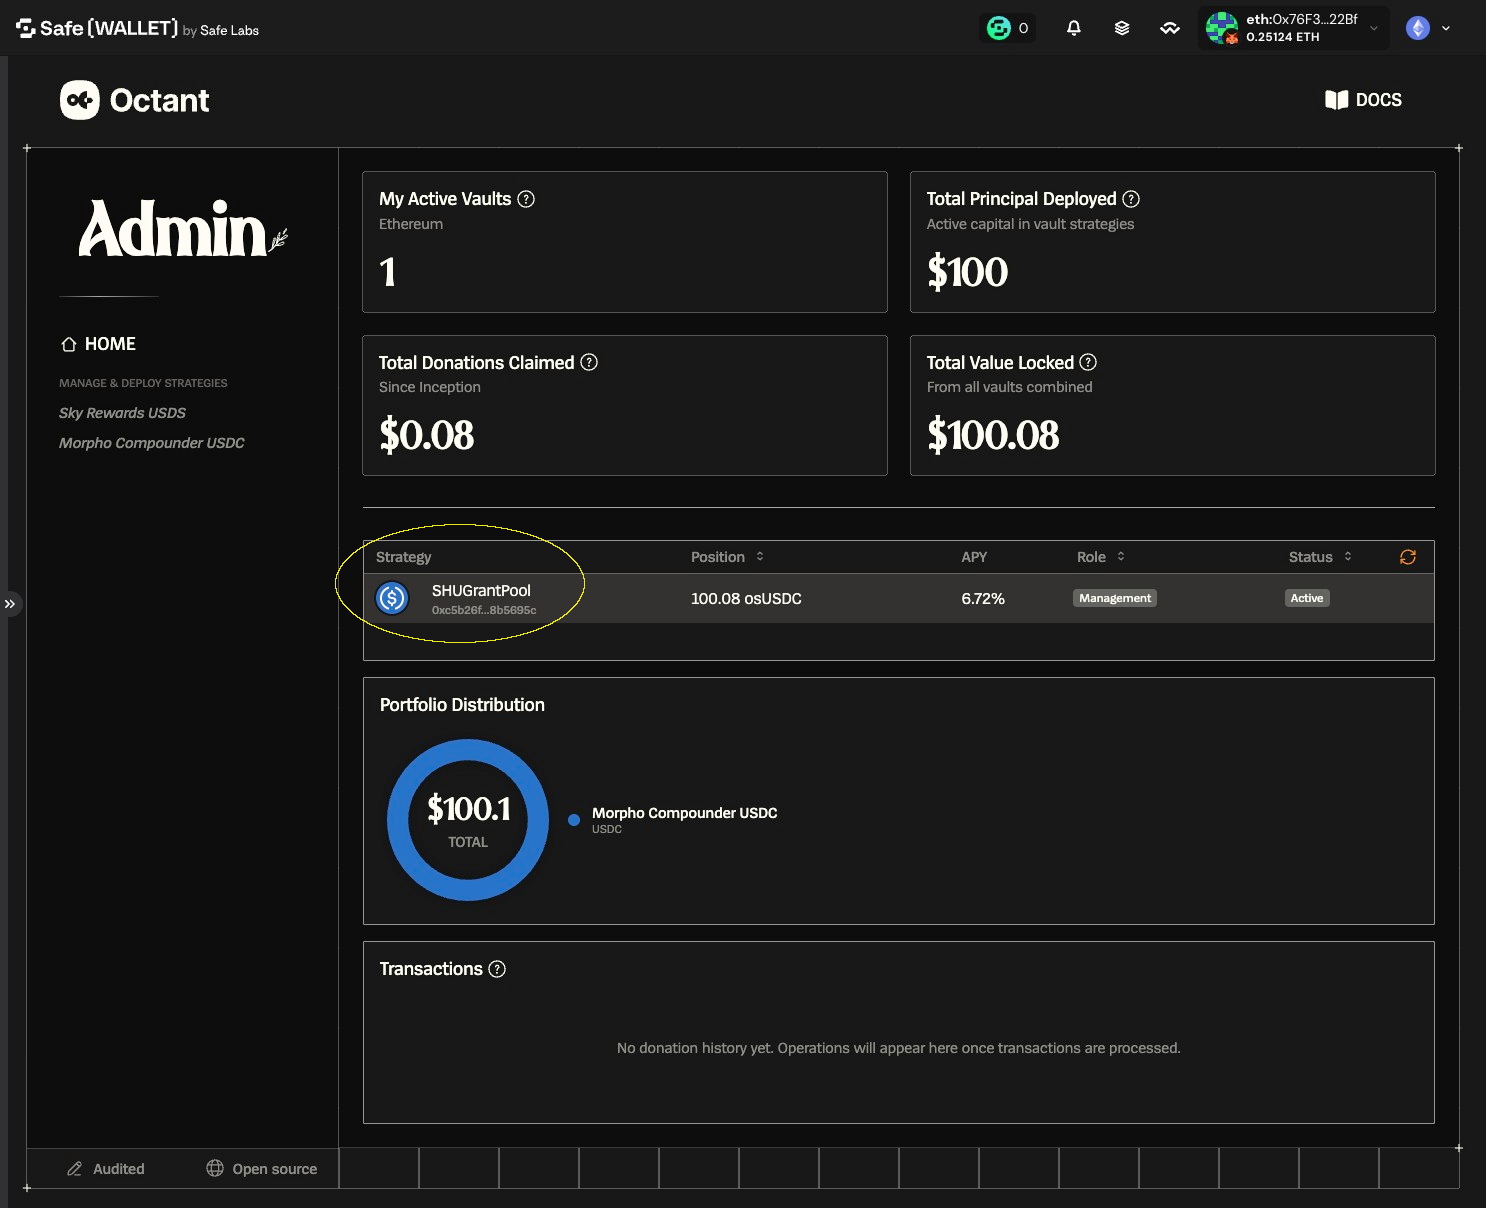Image resolution: width=1486 pixels, height=1208 pixels.
Task: Click the Strategy column header
Action: (x=404, y=557)
